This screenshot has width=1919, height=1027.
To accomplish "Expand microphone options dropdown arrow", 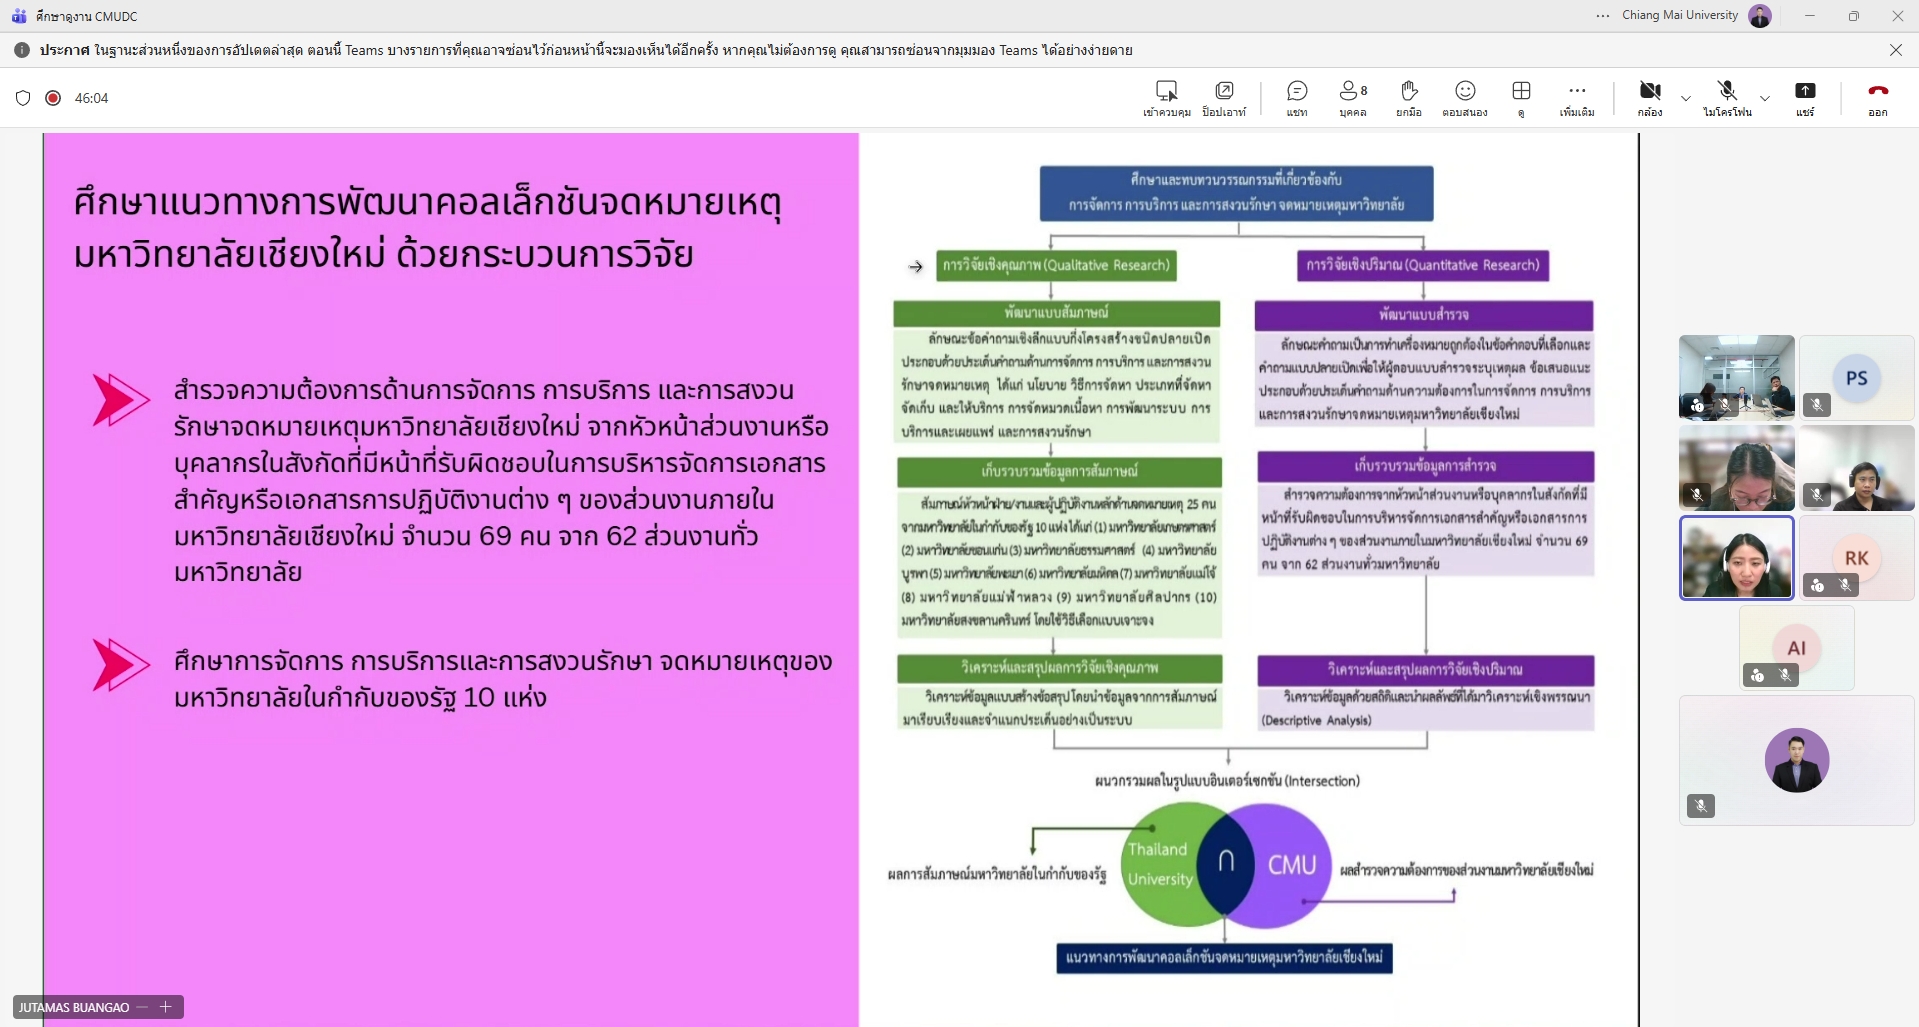I will point(1765,98).
